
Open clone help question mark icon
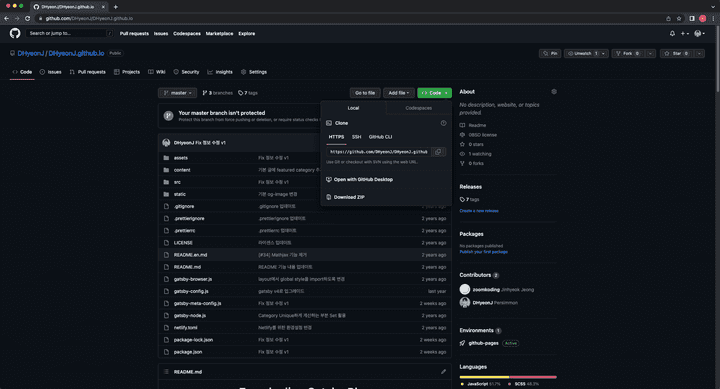point(443,123)
